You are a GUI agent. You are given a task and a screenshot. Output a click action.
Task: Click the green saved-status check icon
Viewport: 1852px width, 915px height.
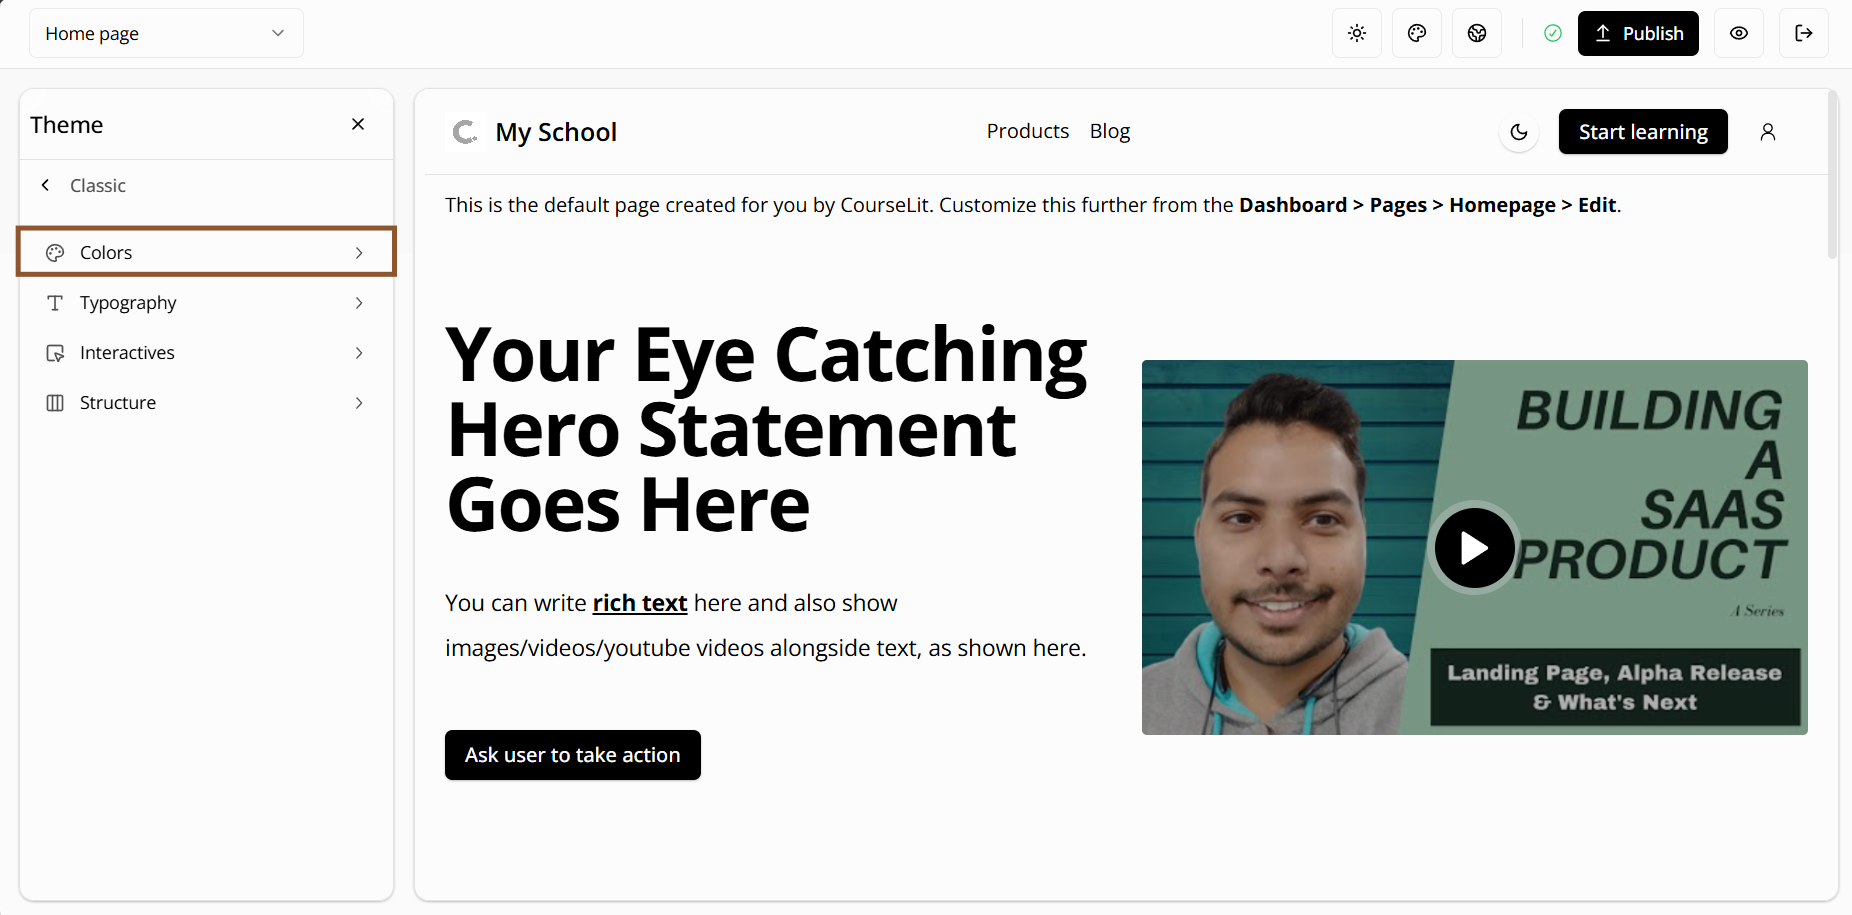click(x=1552, y=33)
